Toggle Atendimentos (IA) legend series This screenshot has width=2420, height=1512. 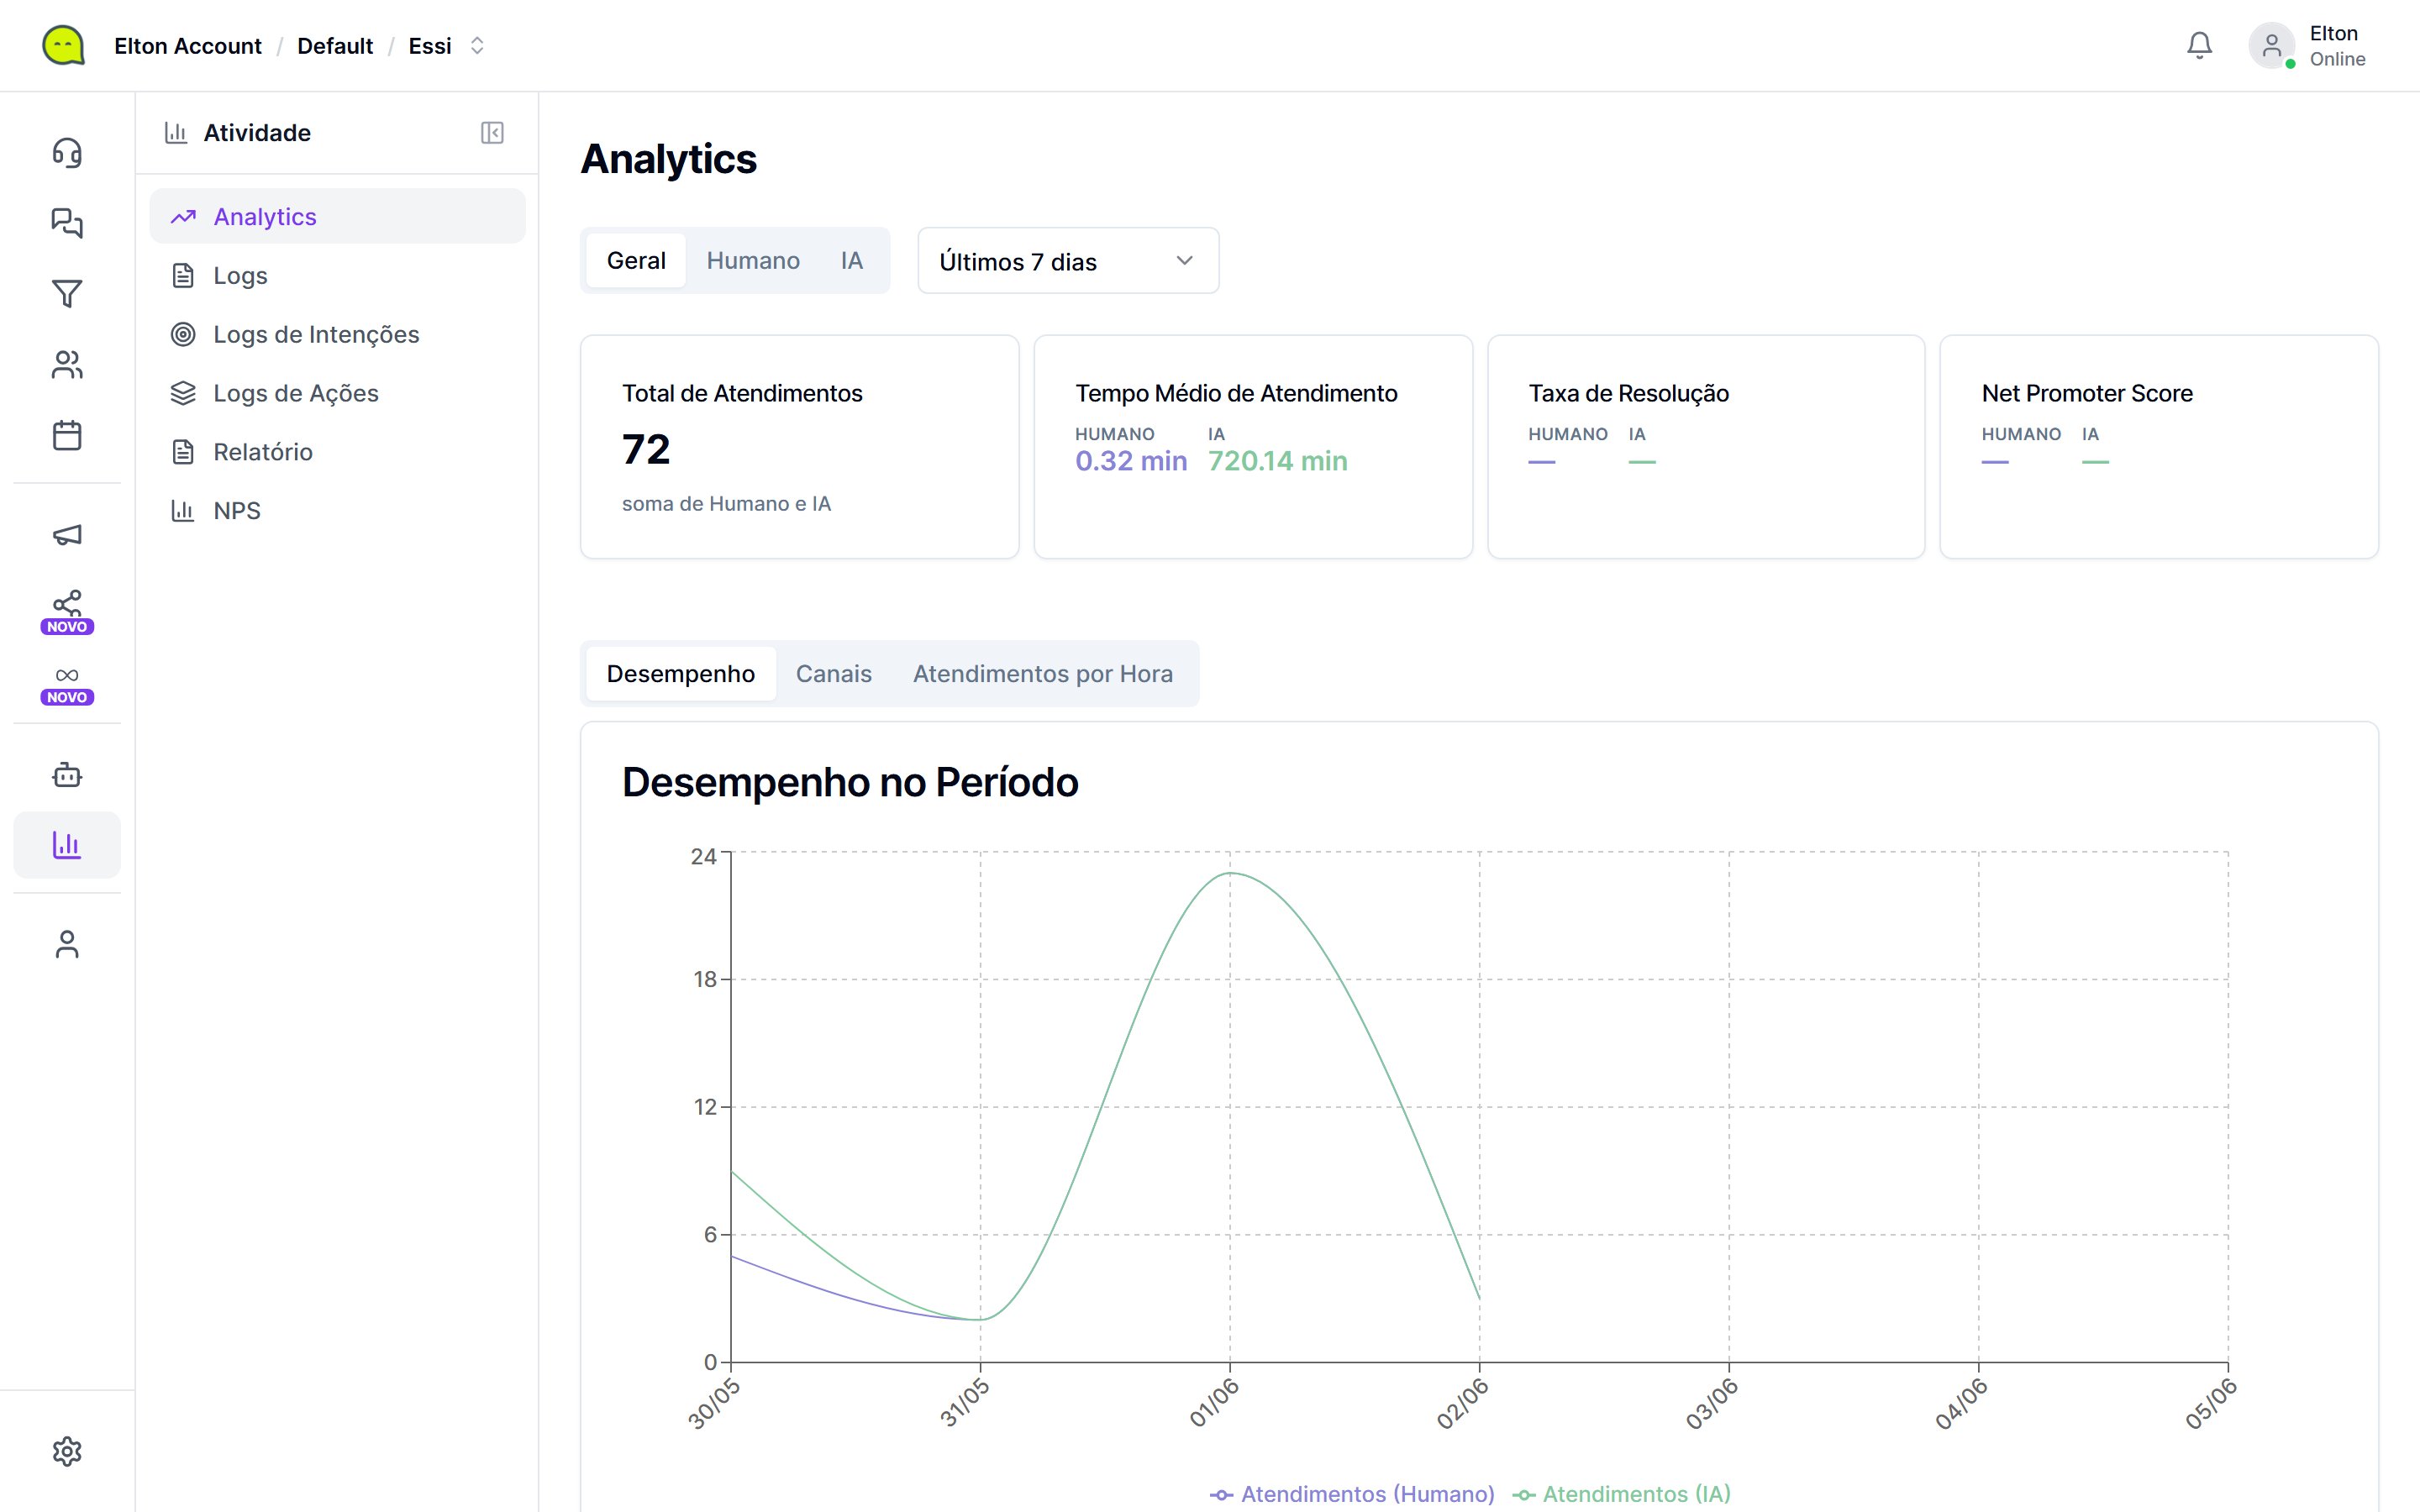tap(1621, 1494)
